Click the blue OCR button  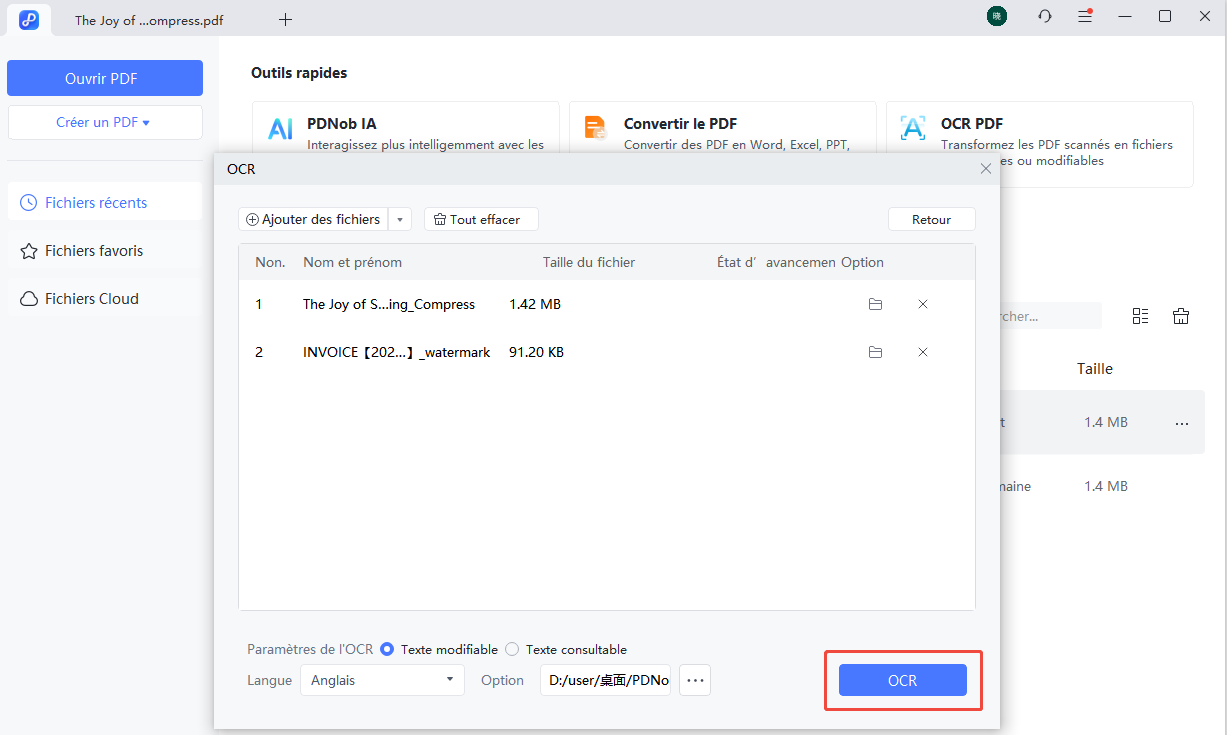point(902,680)
